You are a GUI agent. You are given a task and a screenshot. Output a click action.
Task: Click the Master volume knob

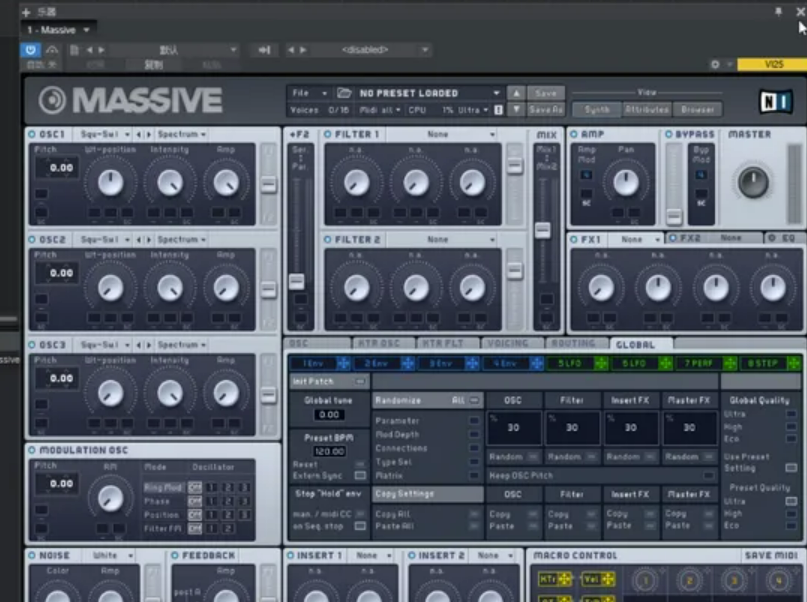coord(753,182)
